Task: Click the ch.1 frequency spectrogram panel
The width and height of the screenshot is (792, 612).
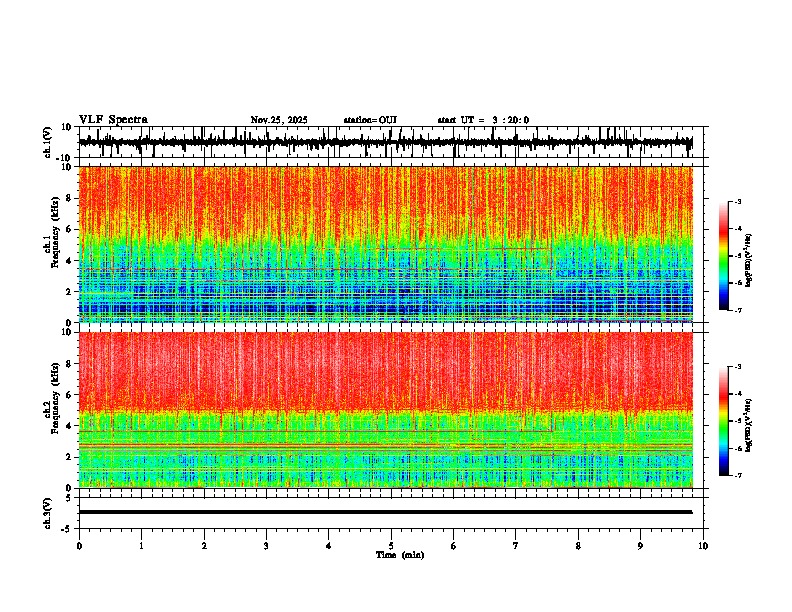Action: click(386, 244)
